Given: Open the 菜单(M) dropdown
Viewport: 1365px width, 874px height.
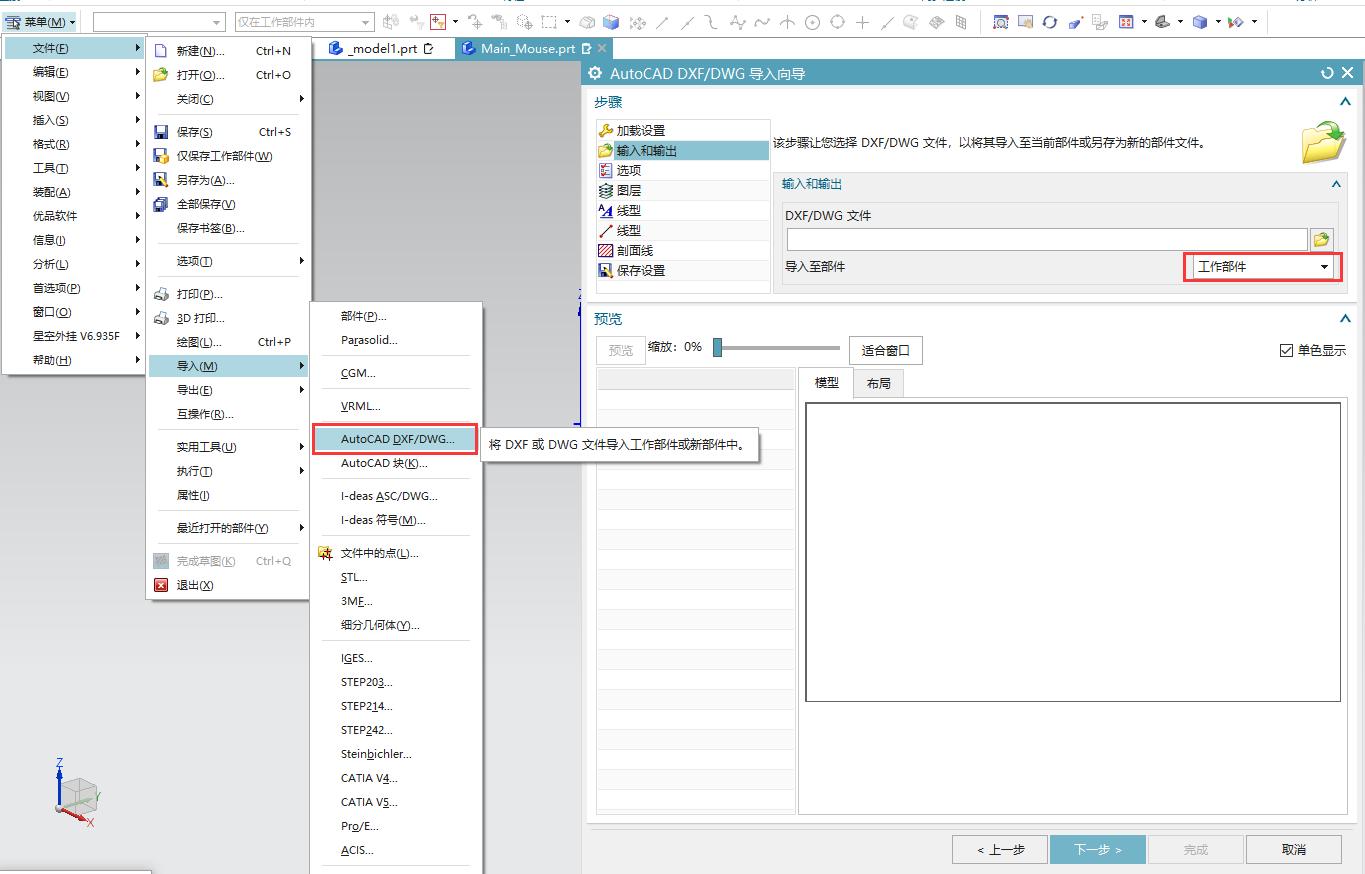Looking at the screenshot, I should pos(40,21).
